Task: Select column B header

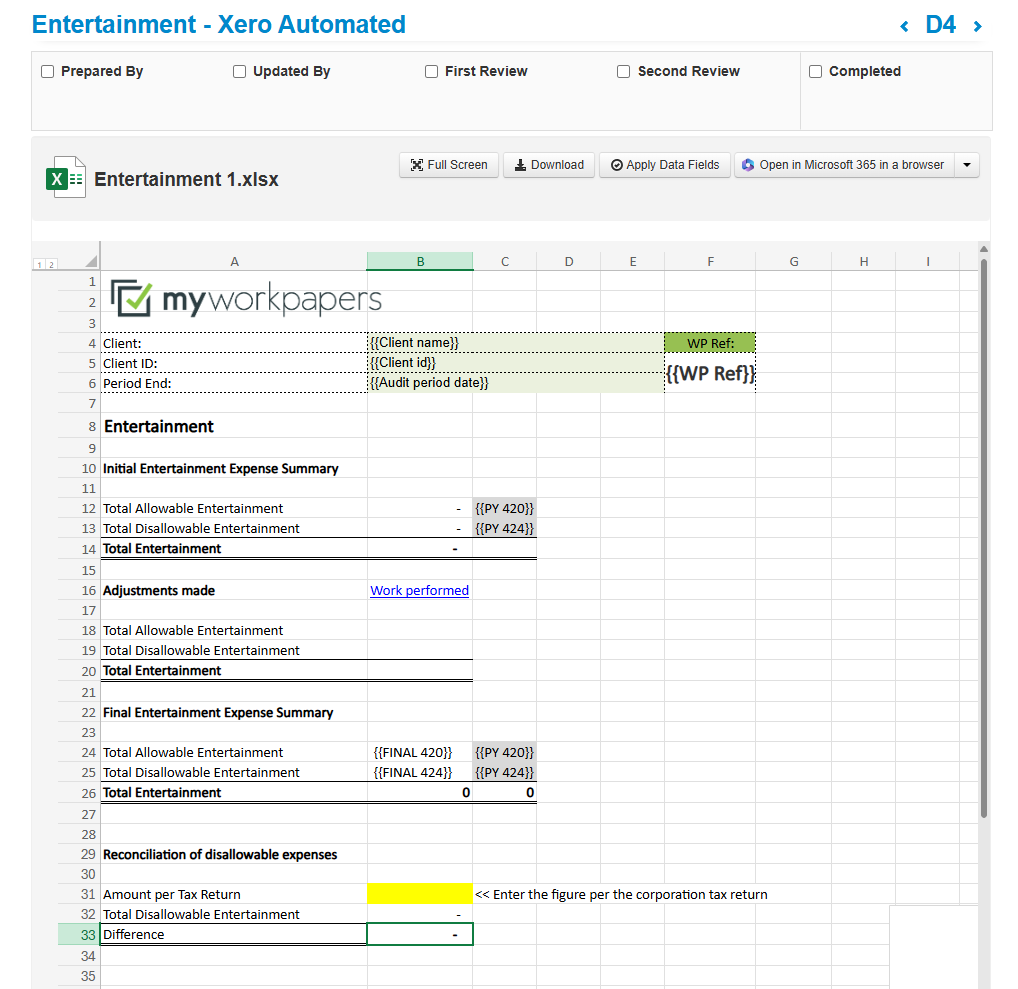Action: click(x=420, y=261)
